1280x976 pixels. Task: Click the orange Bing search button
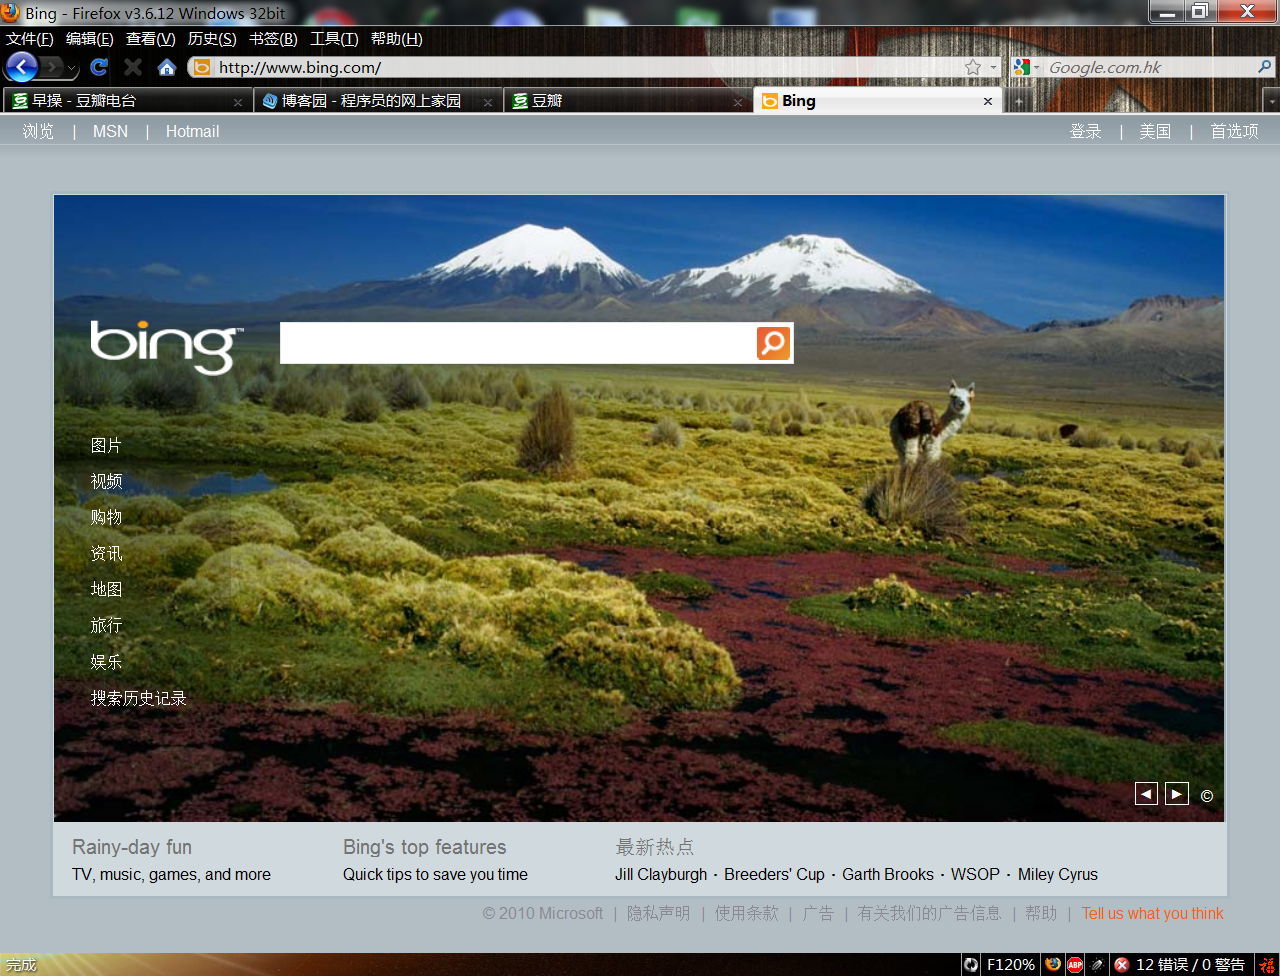pyautogui.click(x=773, y=343)
